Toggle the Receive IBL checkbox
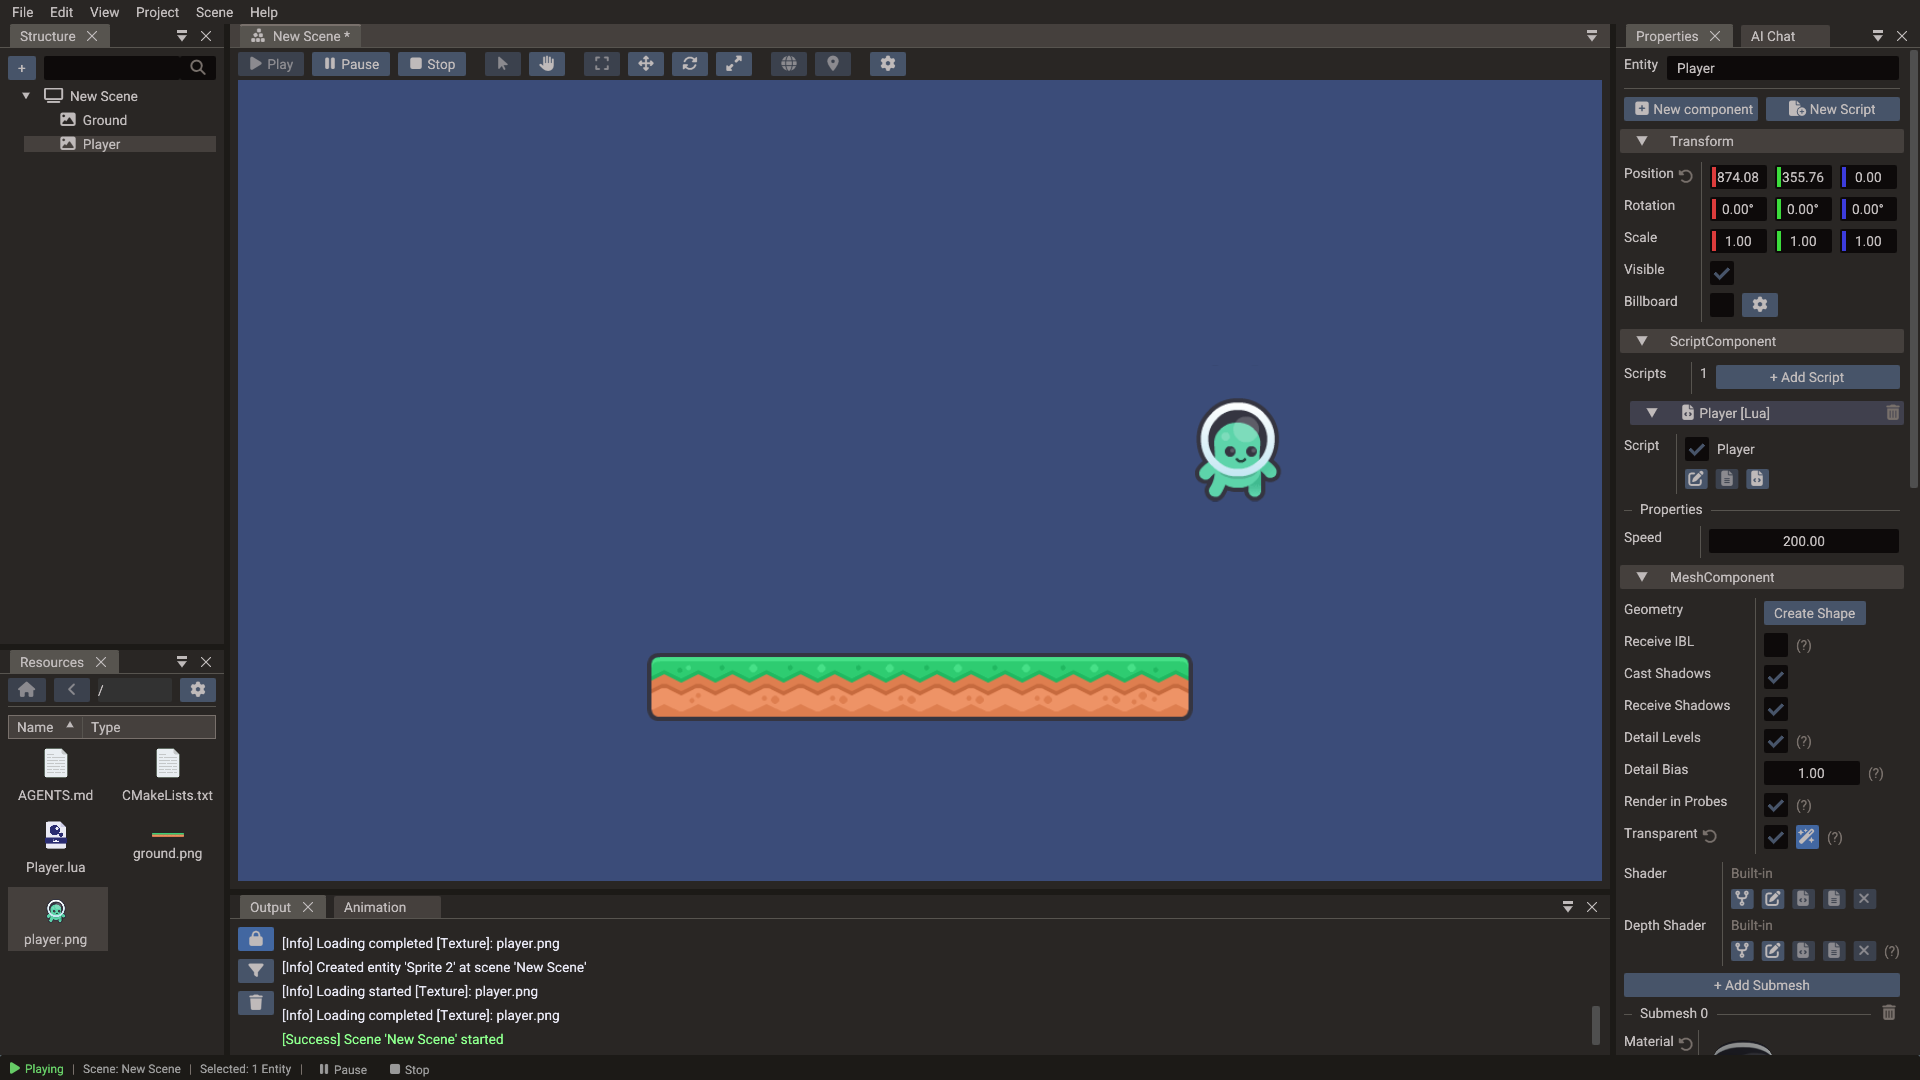The height and width of the screenshot is (1080, 1920). coord(1776,645)
